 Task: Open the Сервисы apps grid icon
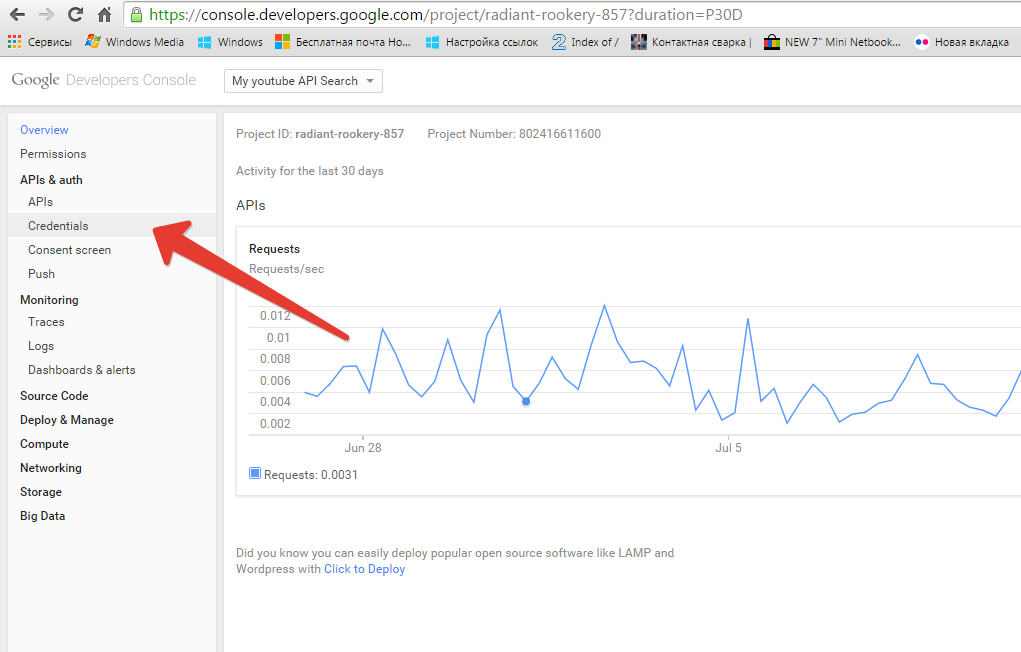pos(14,42)
